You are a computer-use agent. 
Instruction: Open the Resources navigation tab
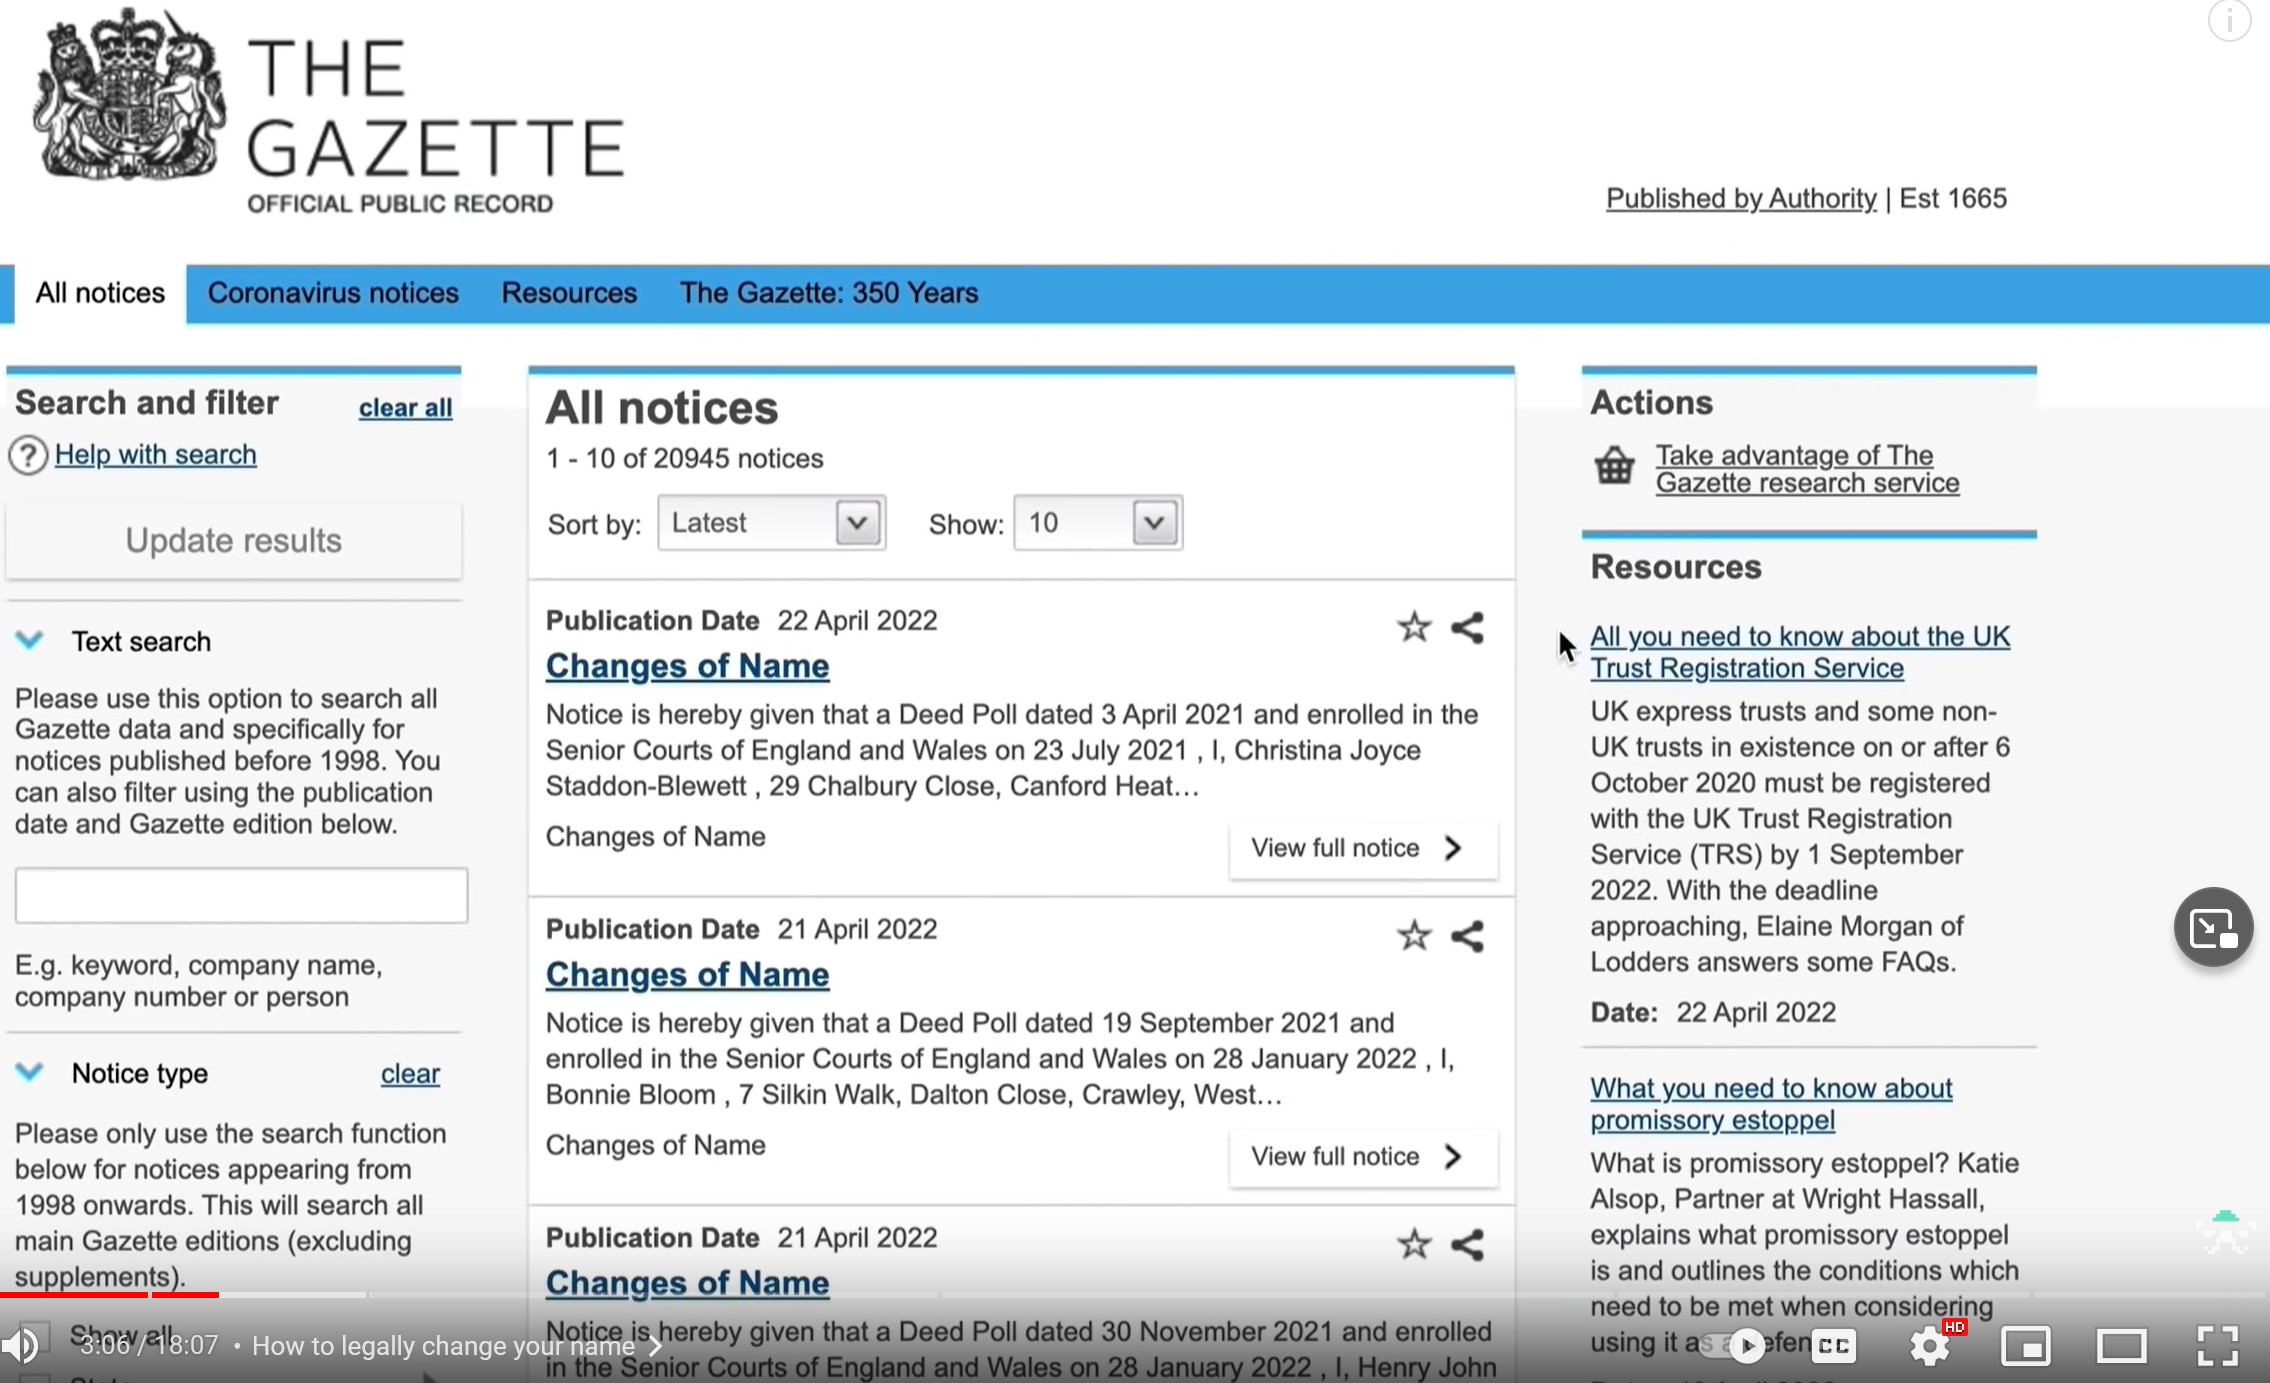pos(569,293)
